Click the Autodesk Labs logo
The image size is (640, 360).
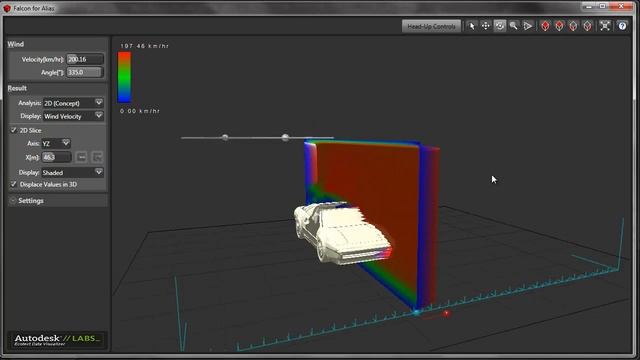[58, 340]
